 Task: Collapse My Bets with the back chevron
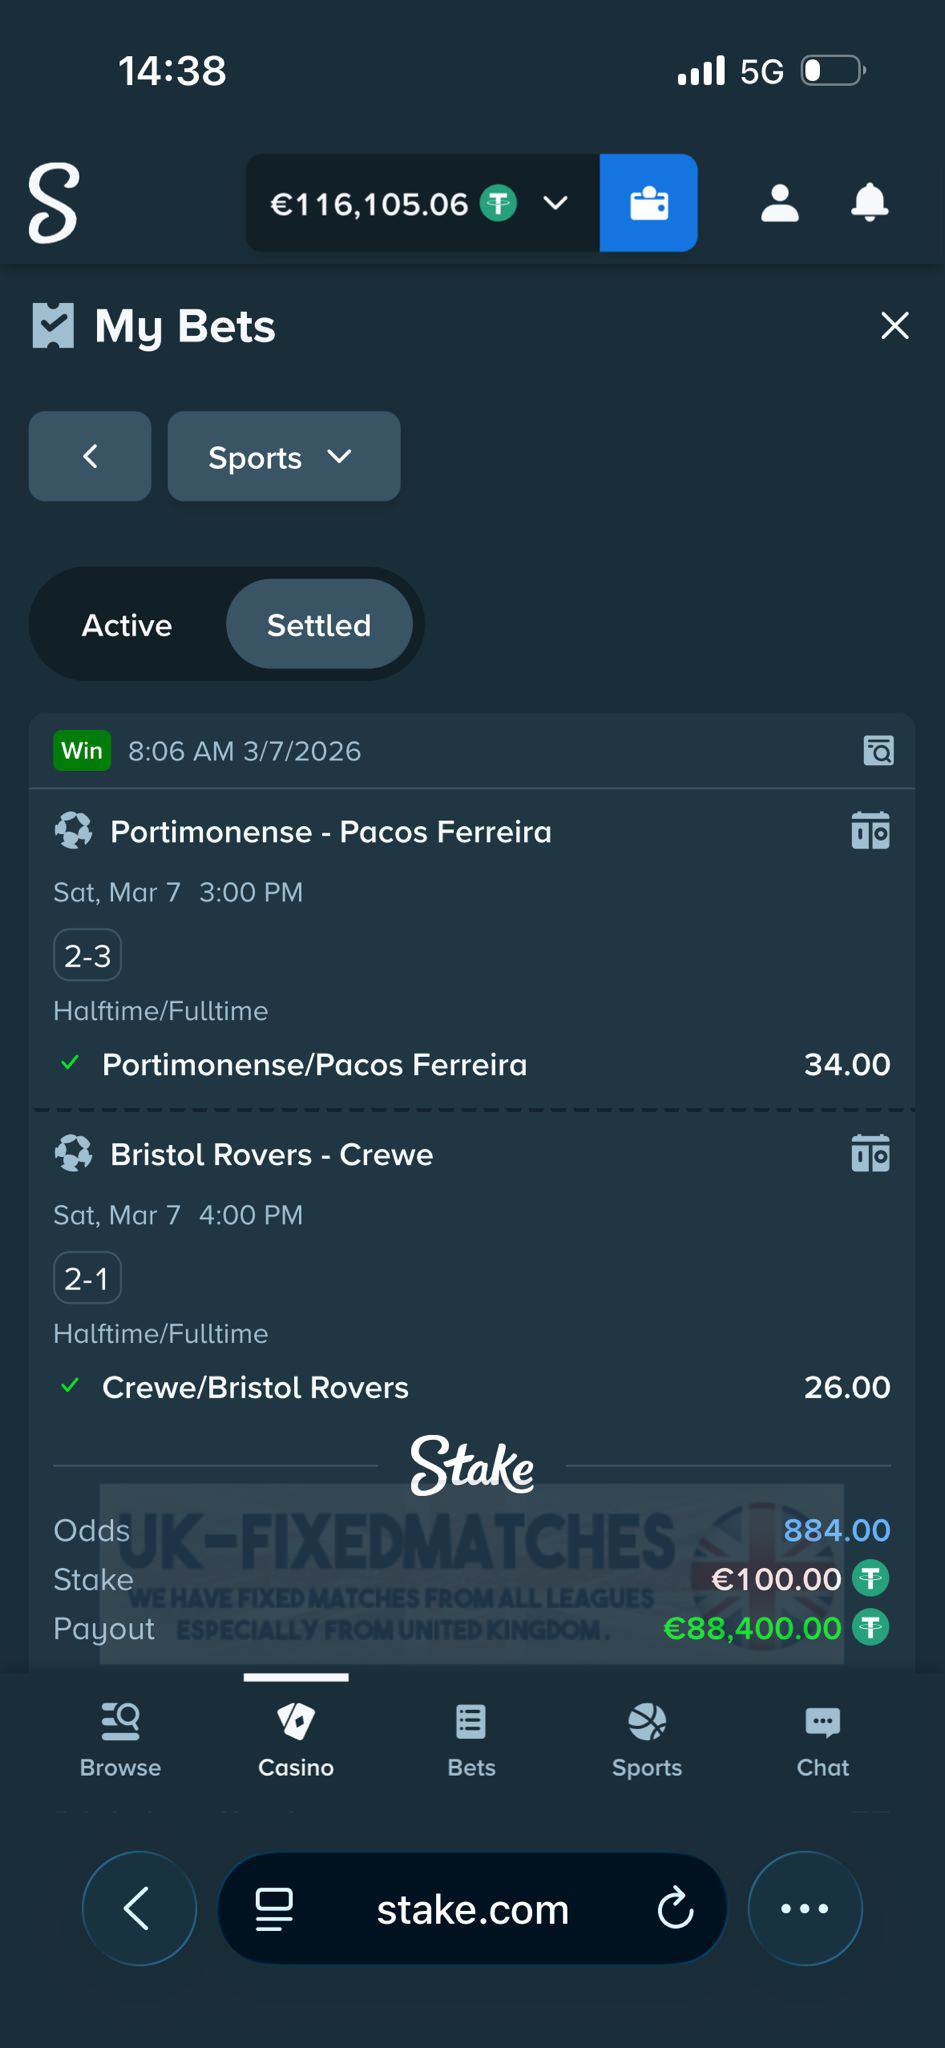click(x=89, y=456)
